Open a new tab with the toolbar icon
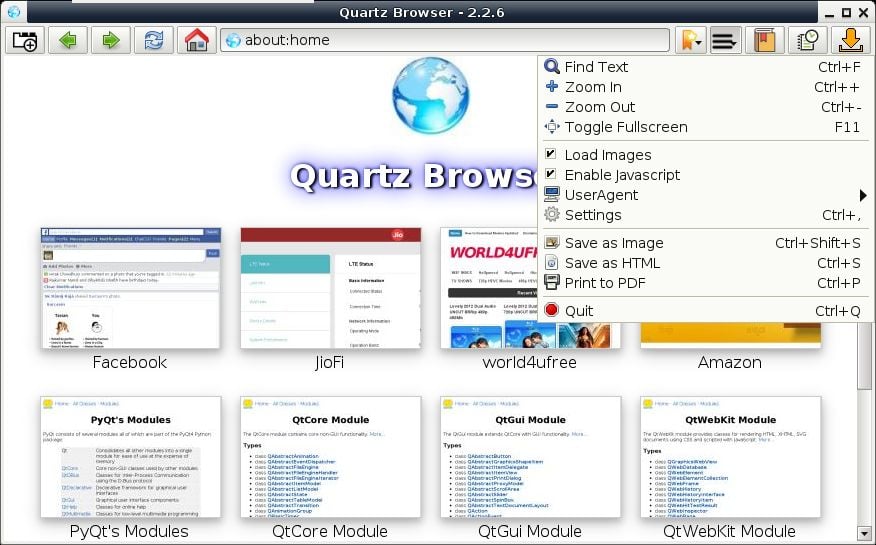The width and height of the screenshot is (876, 545). 25,40
